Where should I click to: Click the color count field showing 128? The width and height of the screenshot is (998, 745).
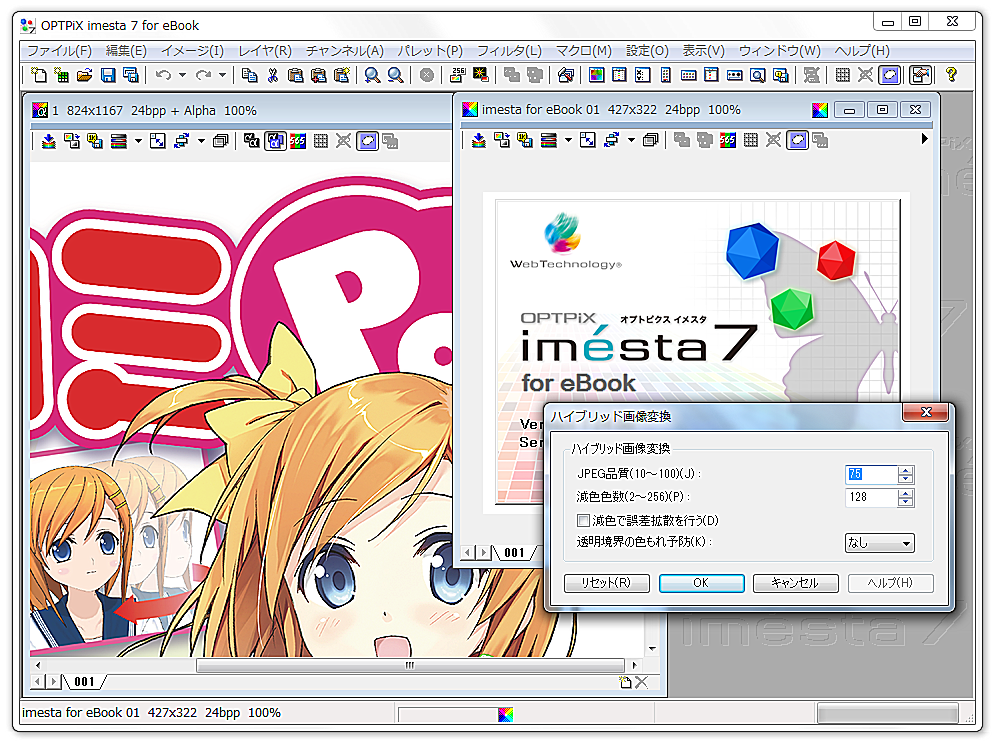click(x=871, y=498)
